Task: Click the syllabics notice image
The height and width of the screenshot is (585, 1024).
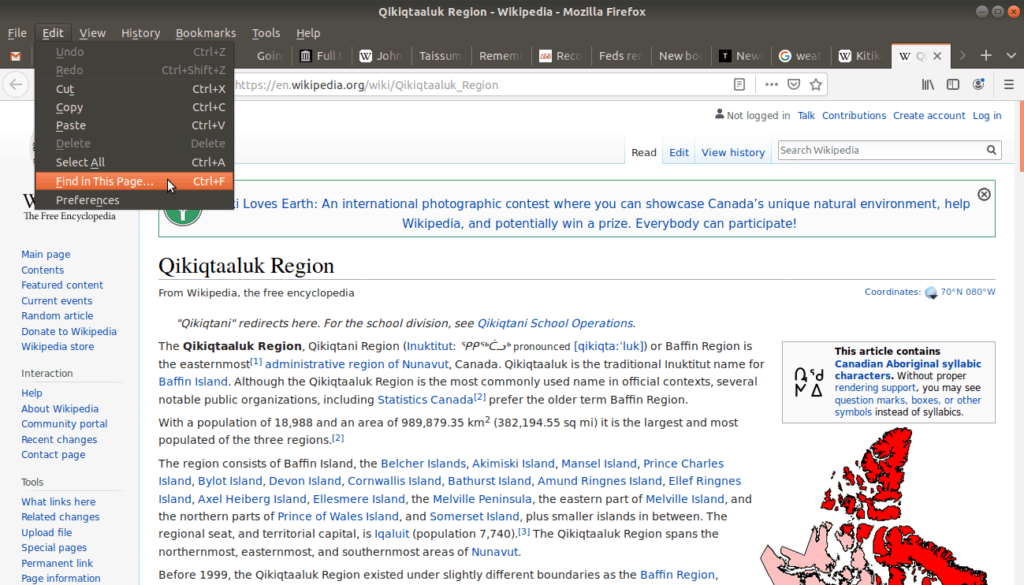Action: coord(808,383)
